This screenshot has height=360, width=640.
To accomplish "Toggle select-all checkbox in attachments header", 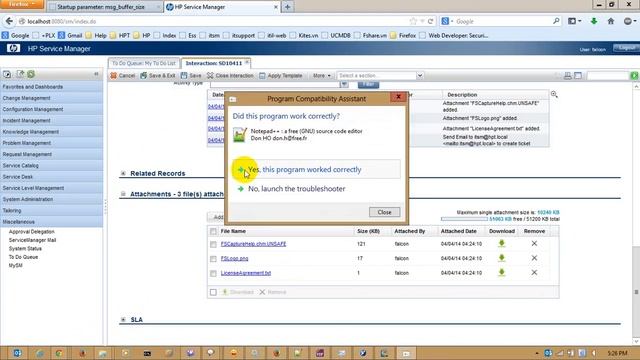I will tap(213, 231).
